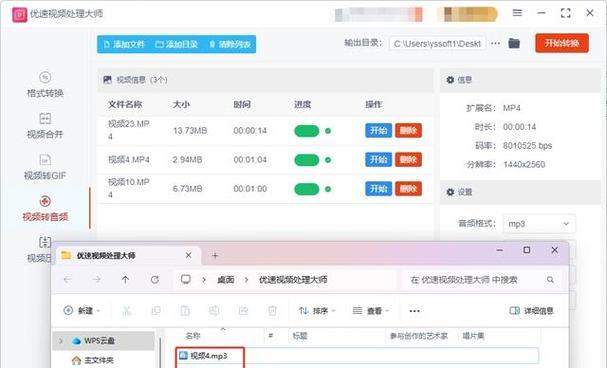607x368 pixels.
Task: Click the Rename icon in Explorer
Action: tap(214, 311)
